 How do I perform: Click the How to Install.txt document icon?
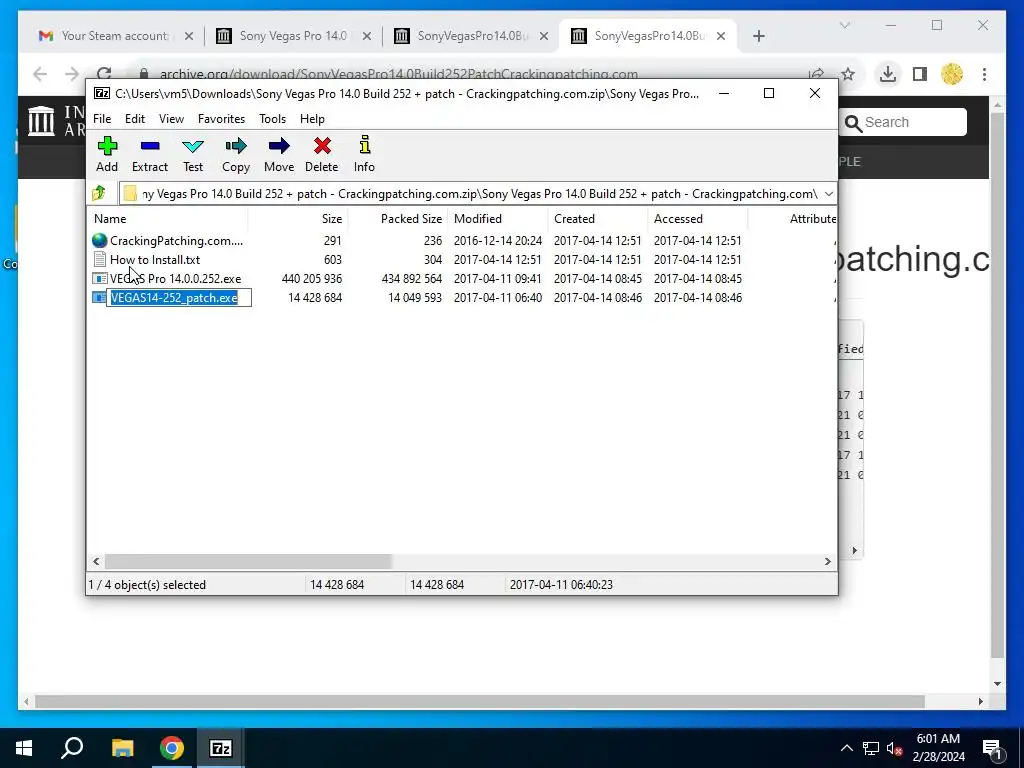[x=99, y=259]
